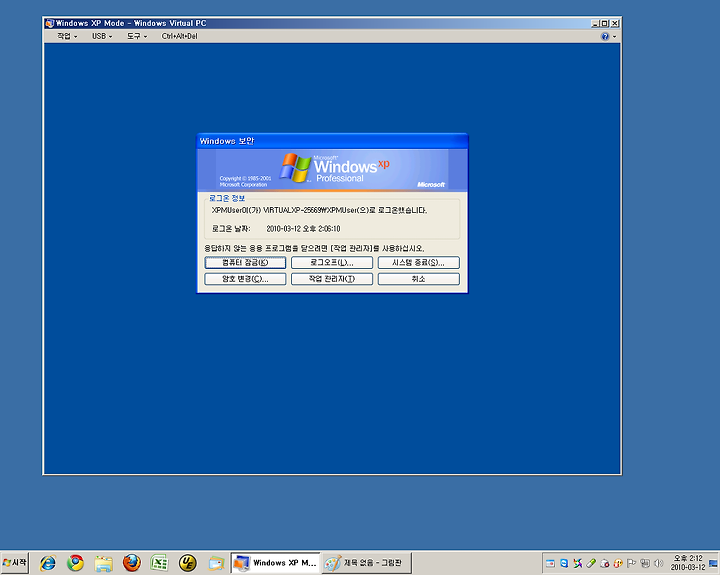Open Excel from the taskbar

point(159,563)
